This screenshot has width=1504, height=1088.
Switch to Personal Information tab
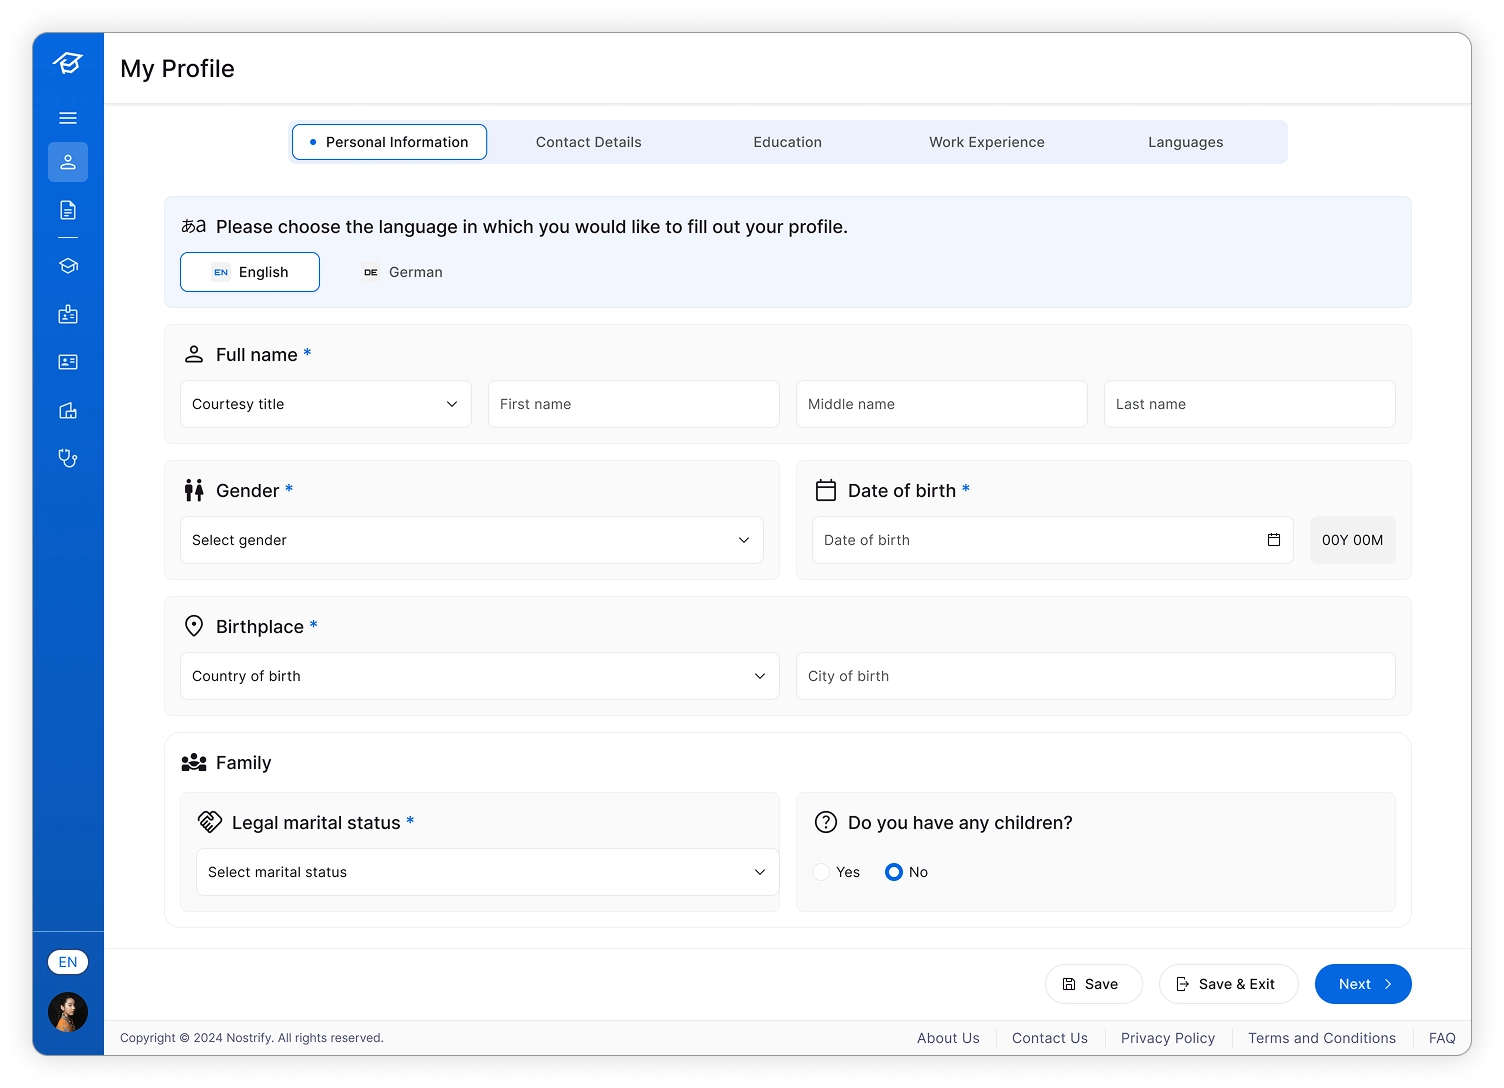[389, 142]
